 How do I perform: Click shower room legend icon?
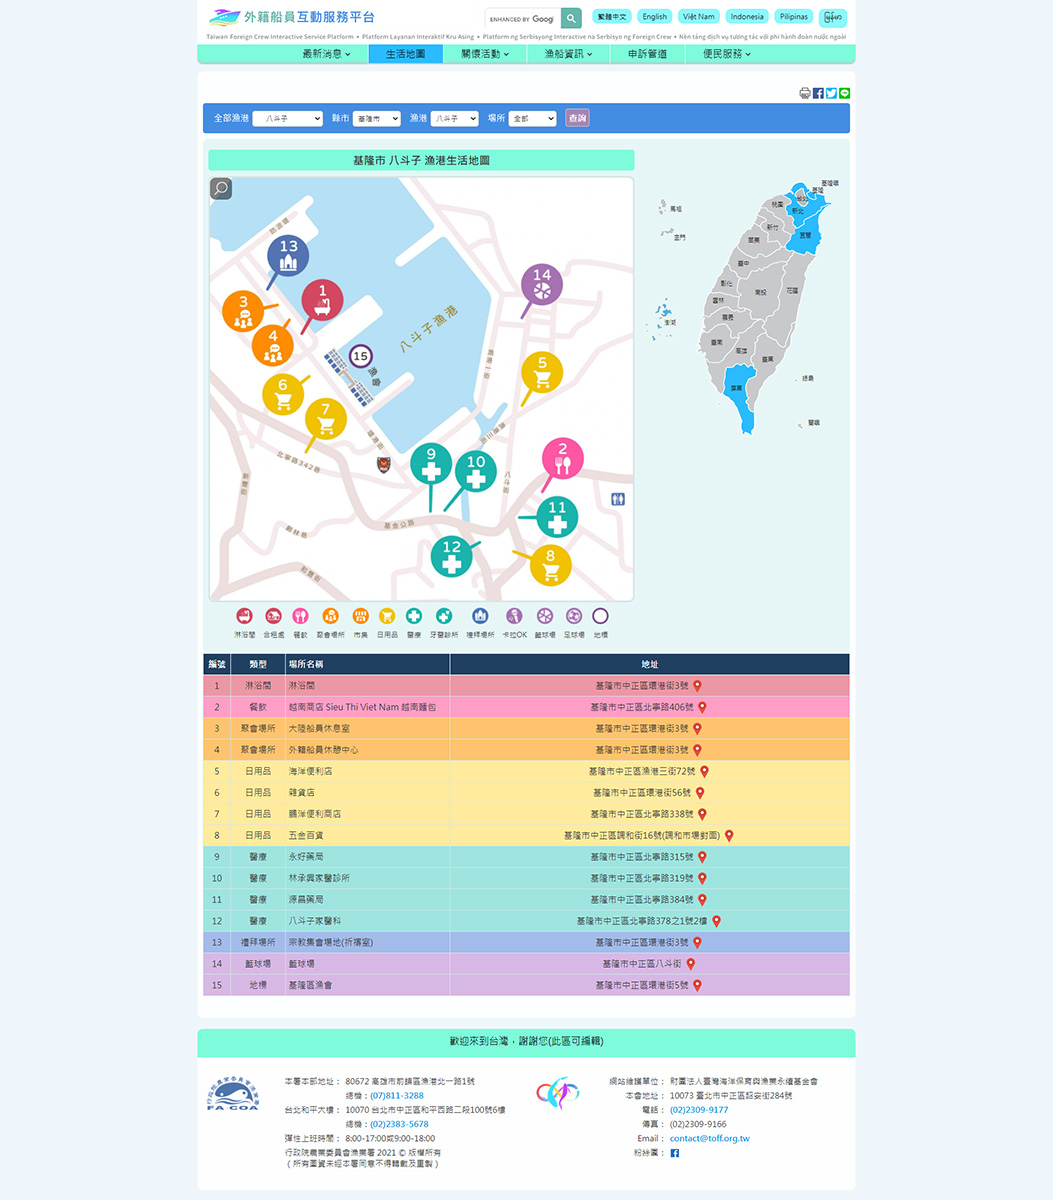(x=244, y=616)
